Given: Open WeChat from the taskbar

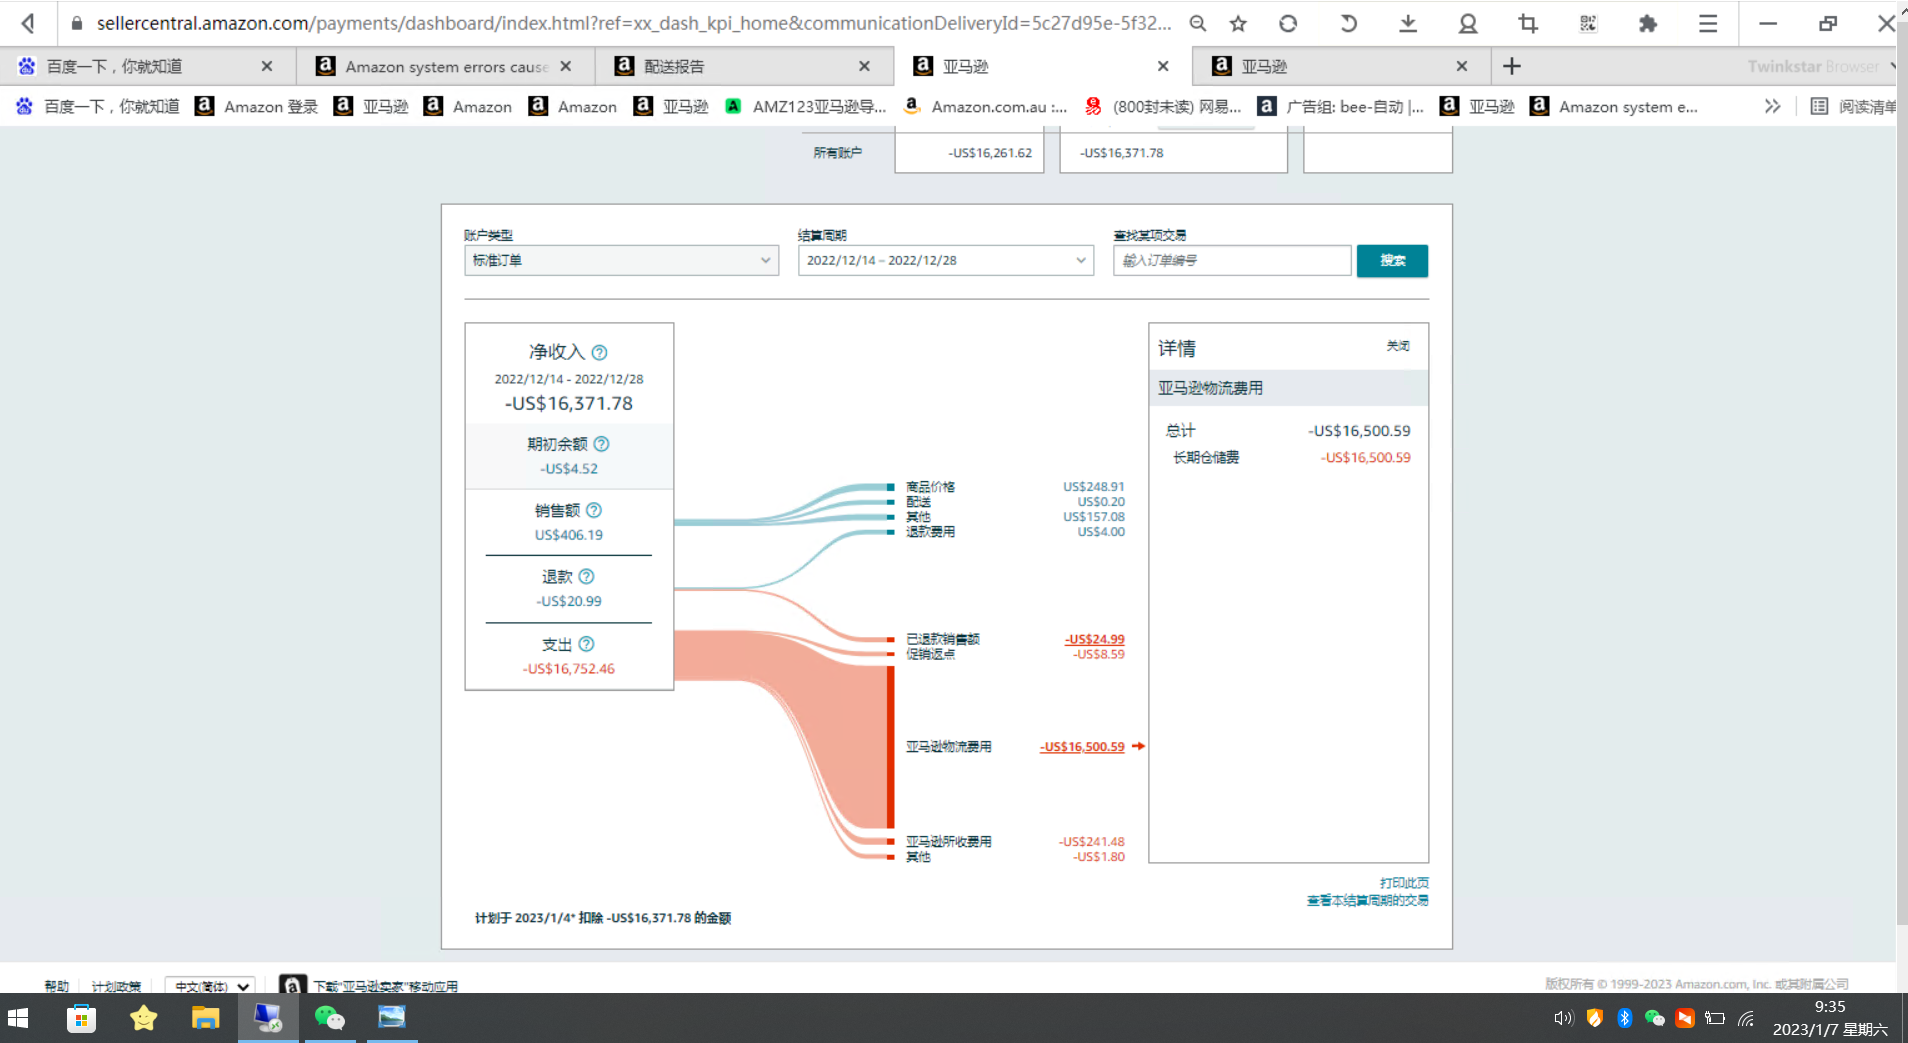Looking at the screenshot, I should tap(329, 1018).
